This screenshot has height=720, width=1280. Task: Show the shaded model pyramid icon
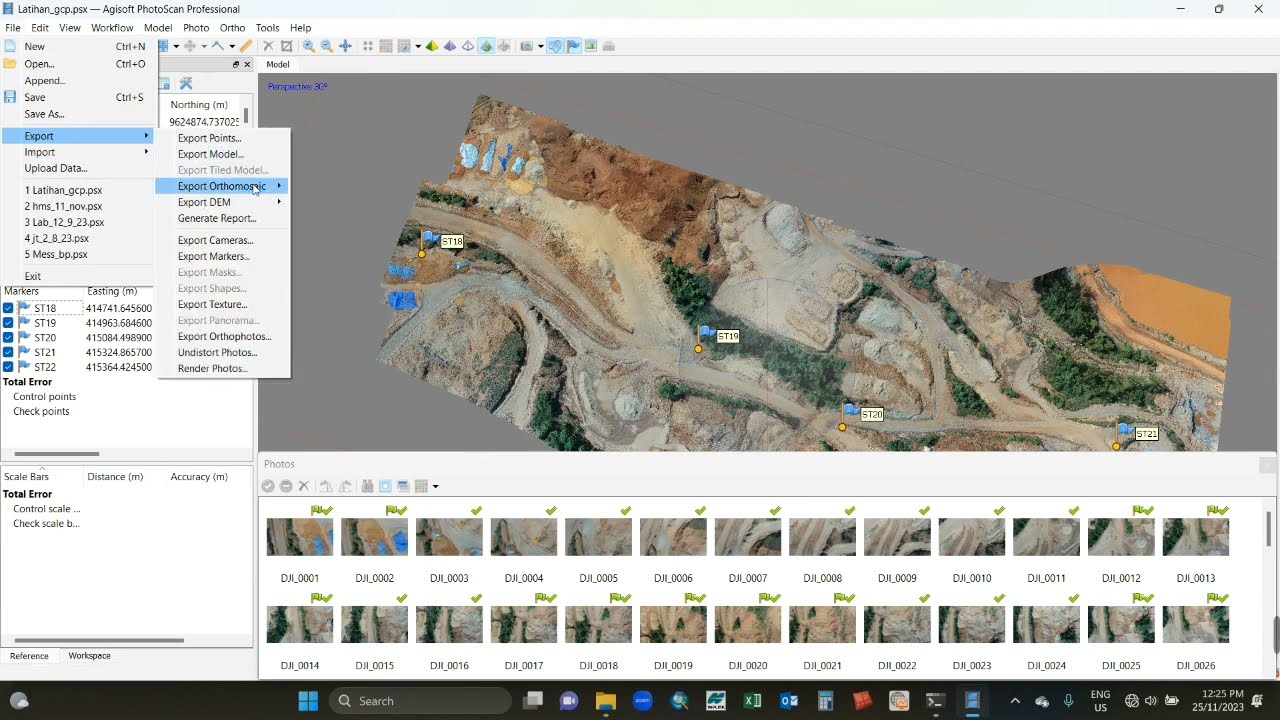point(432,46)
